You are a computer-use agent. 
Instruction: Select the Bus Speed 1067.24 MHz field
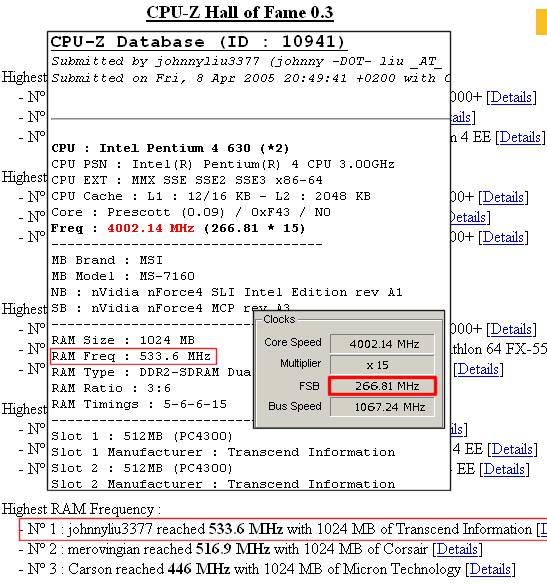(x=382, y=407)
